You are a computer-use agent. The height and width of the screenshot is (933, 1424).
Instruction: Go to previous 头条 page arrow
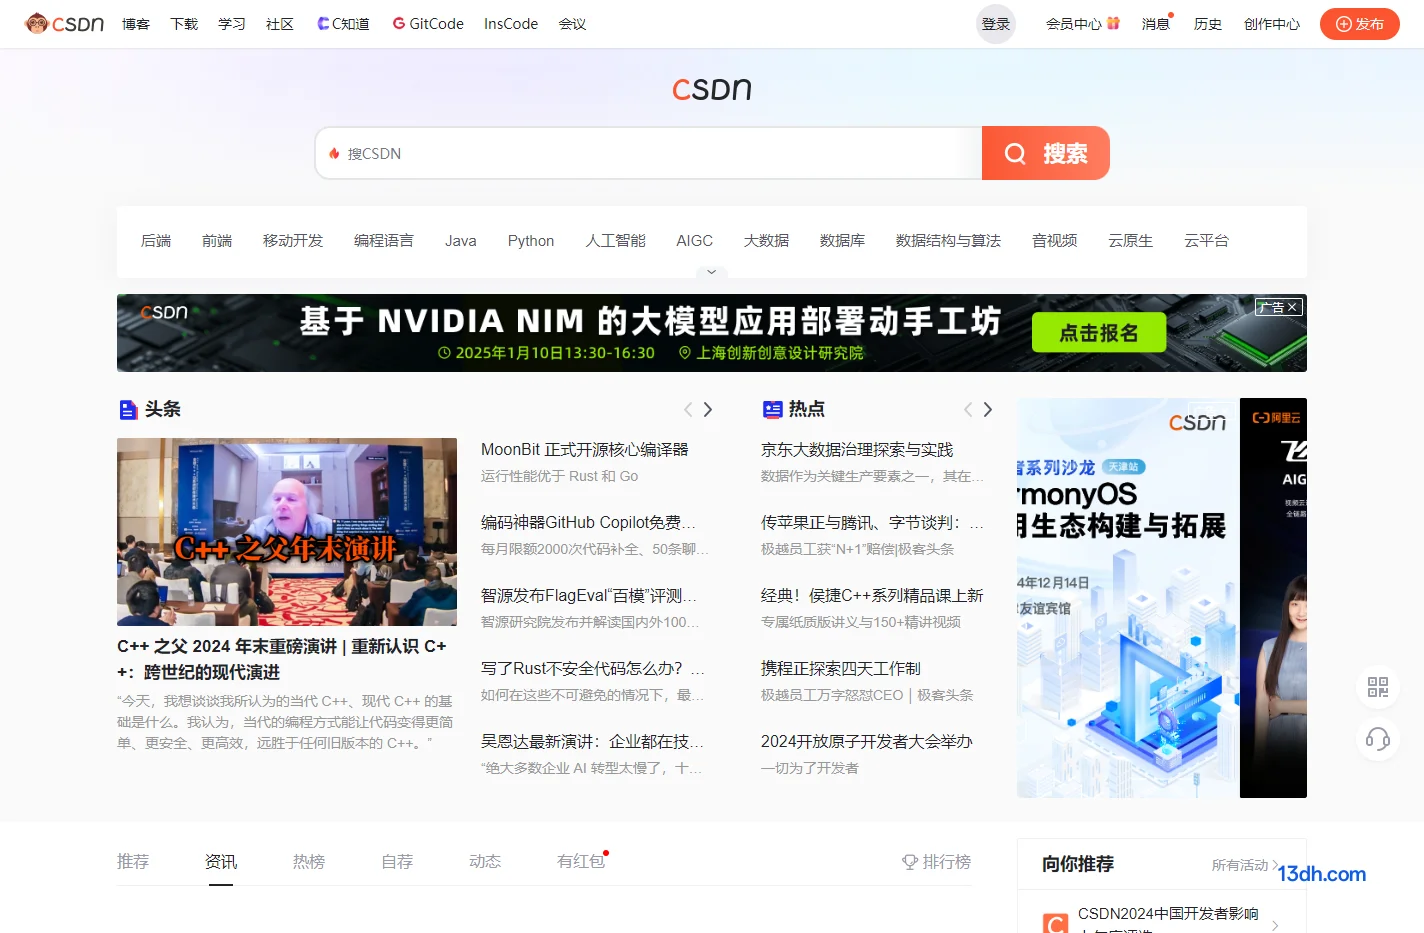(x=688, y=409)
